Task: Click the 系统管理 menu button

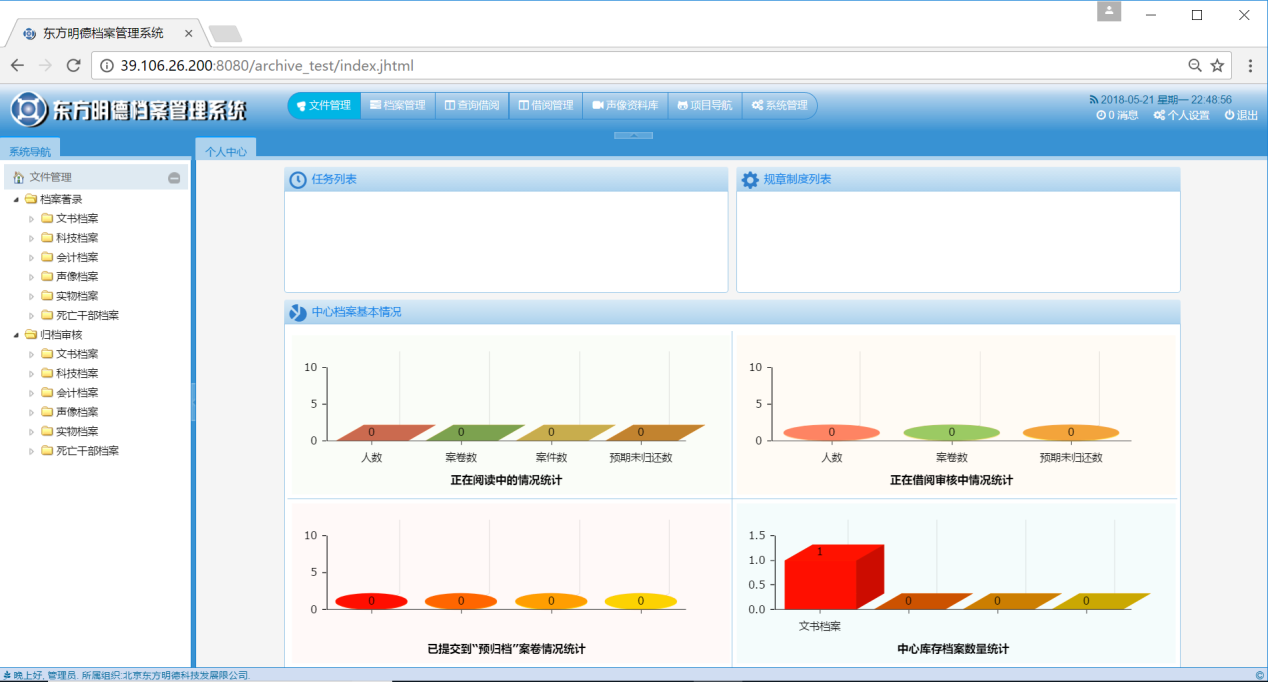Action: pos(780,105)
